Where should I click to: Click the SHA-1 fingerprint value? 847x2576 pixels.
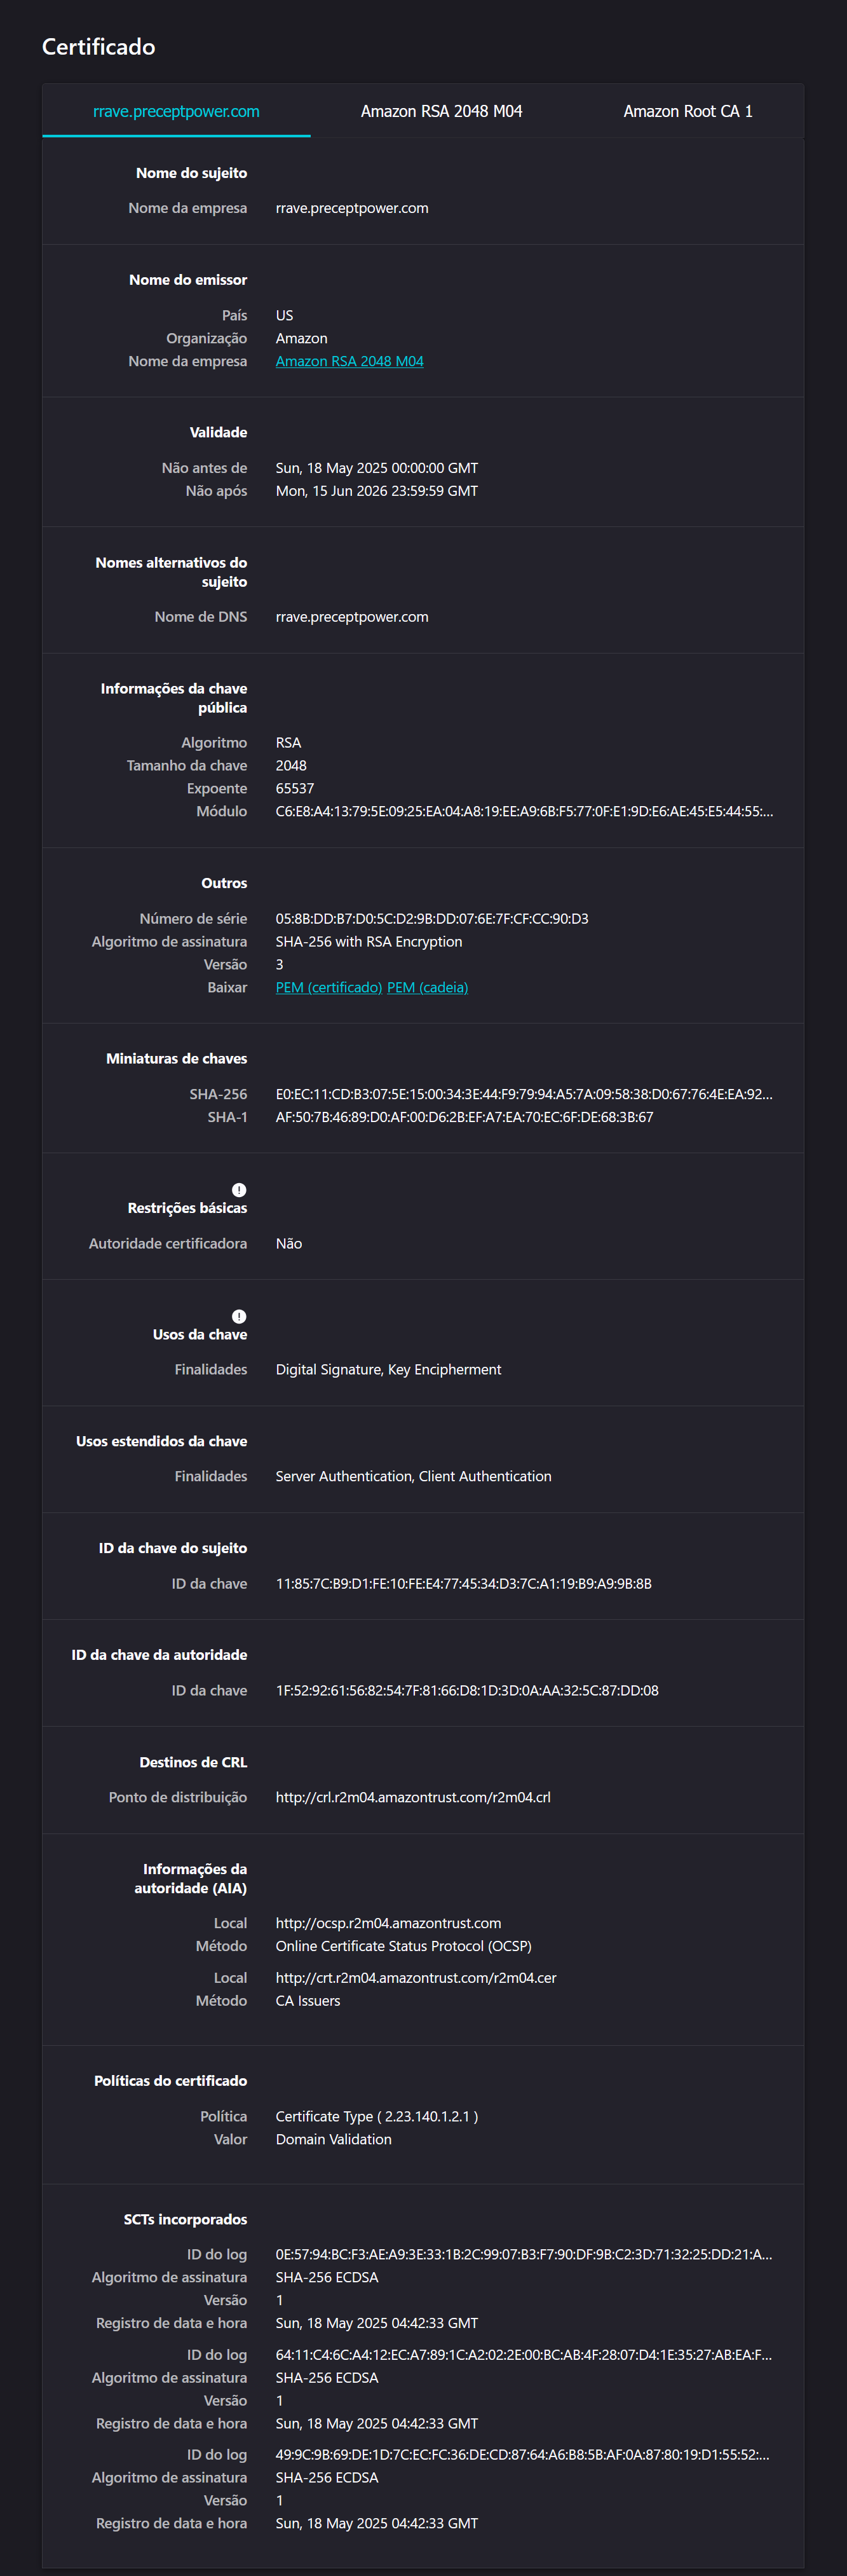click(464, 1117)
